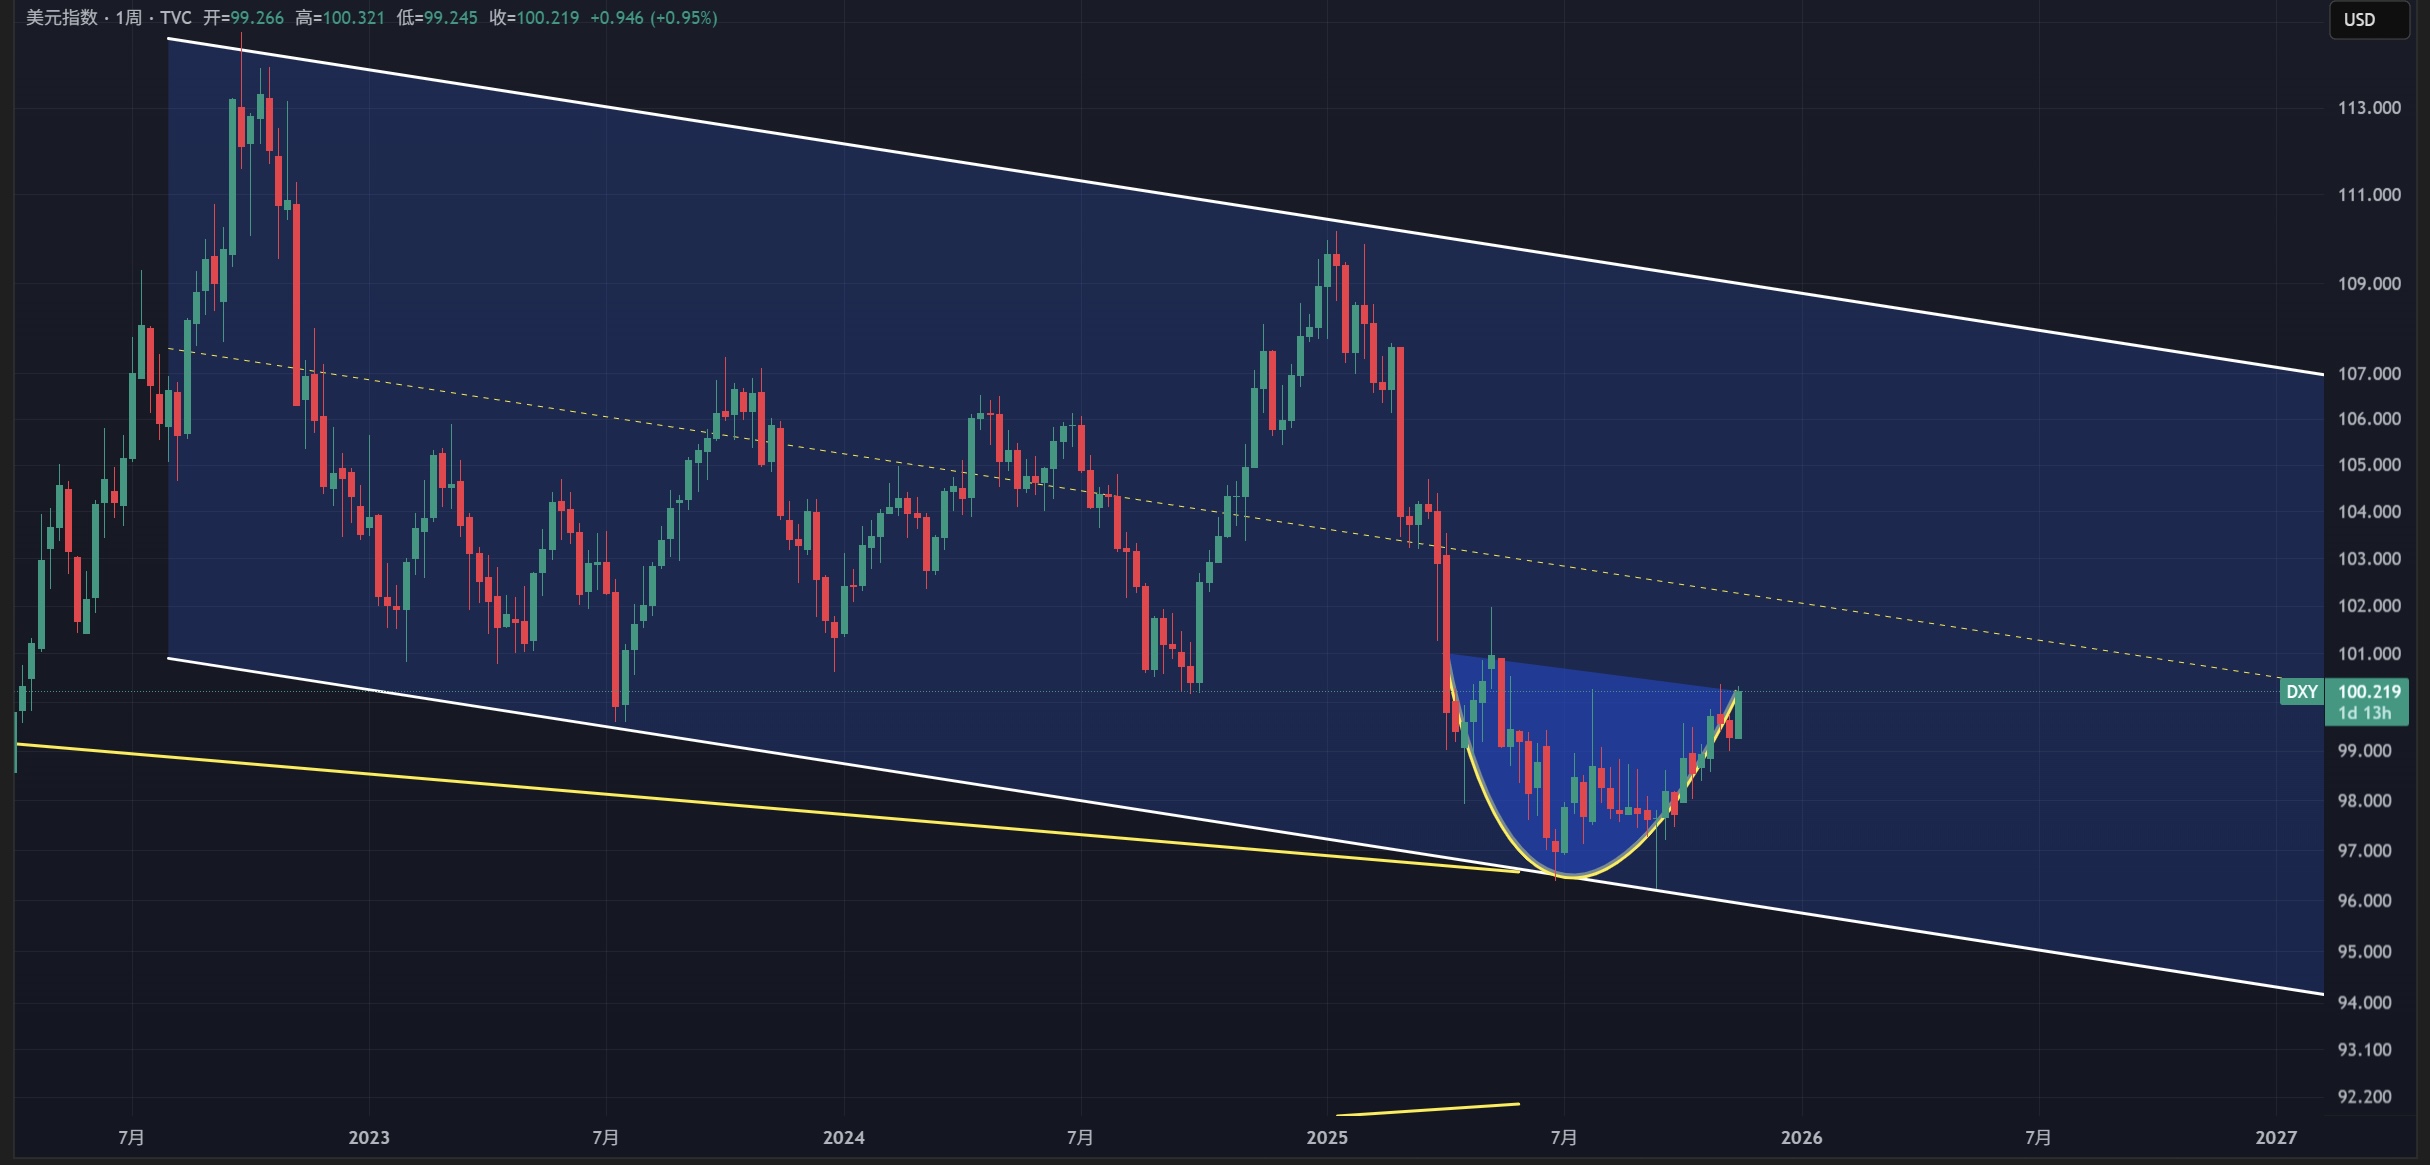
Task: Click the 107.000 price axis label
Action: [x=2368, y=374]
